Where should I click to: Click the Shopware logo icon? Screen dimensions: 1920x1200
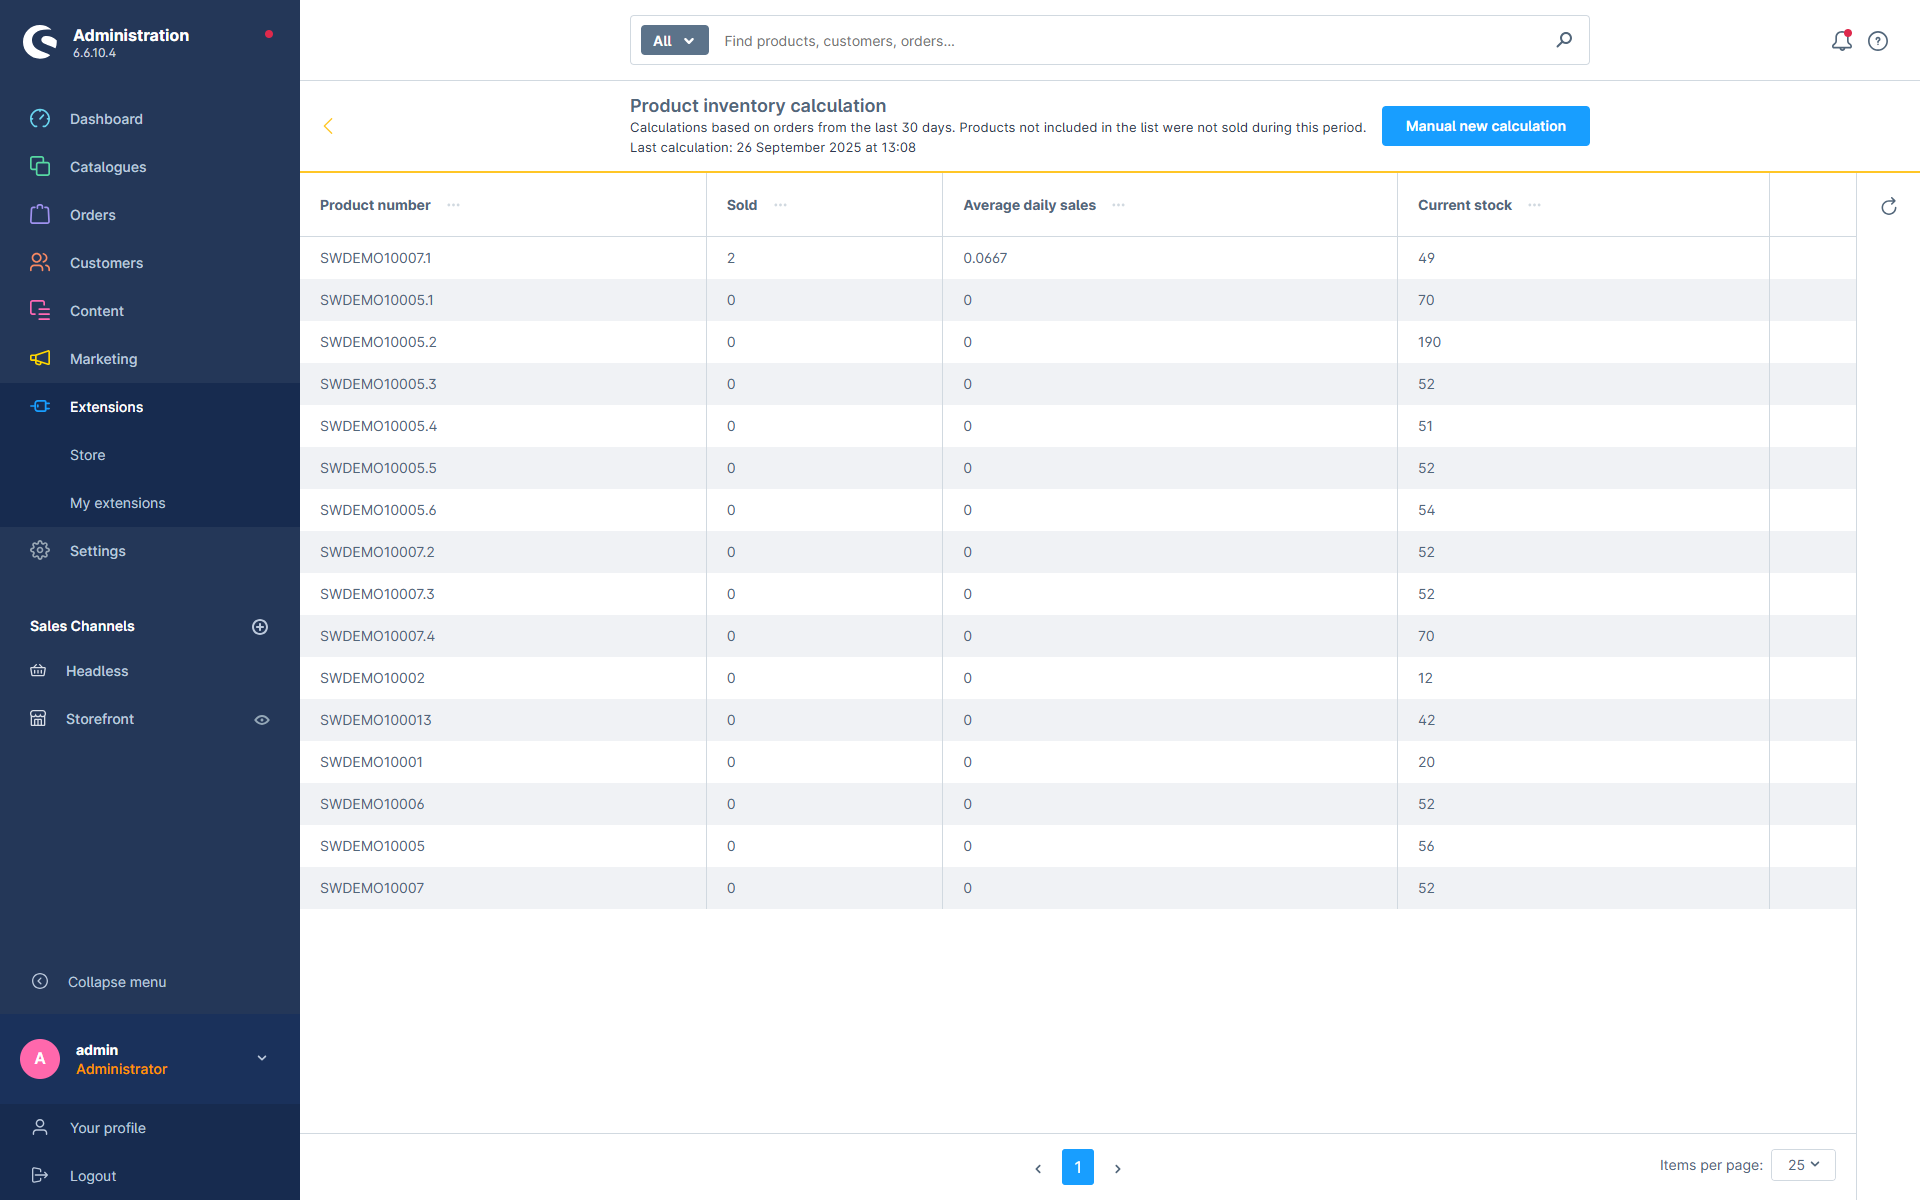(40, 42)
